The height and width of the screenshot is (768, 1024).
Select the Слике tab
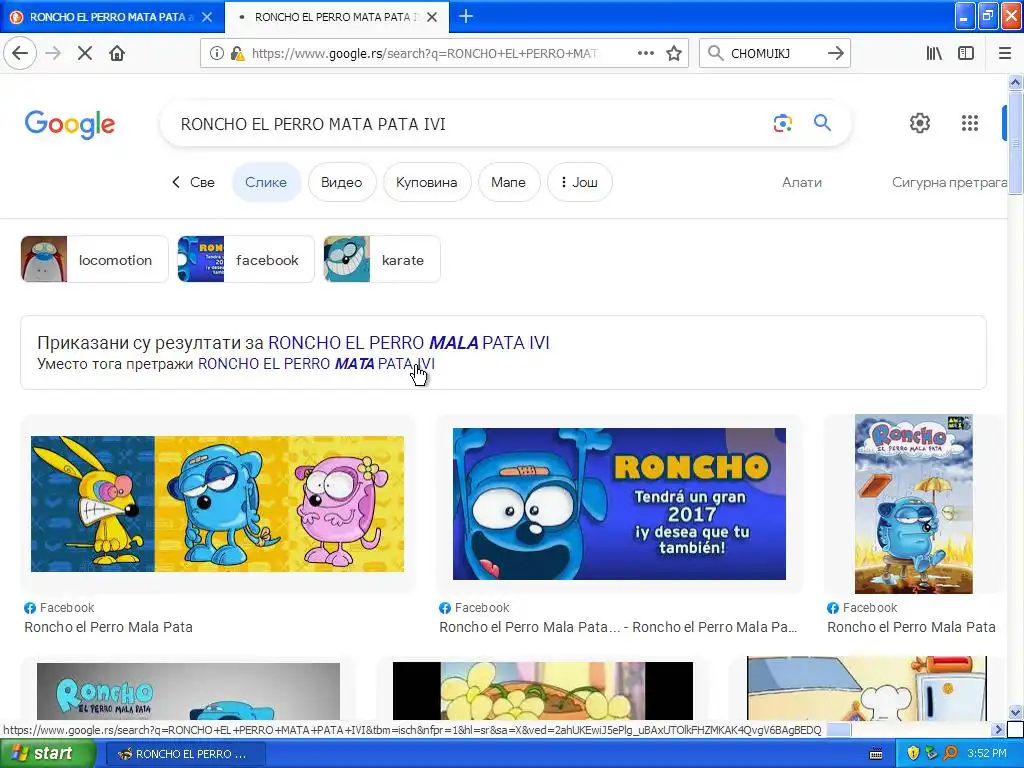[266, 182]
